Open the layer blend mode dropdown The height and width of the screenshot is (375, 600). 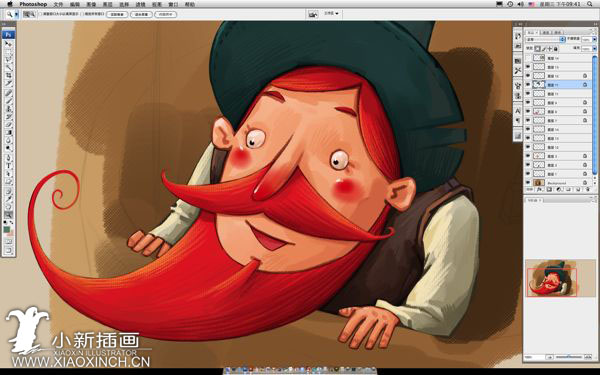pyautogui.click(x=545, y=39)
